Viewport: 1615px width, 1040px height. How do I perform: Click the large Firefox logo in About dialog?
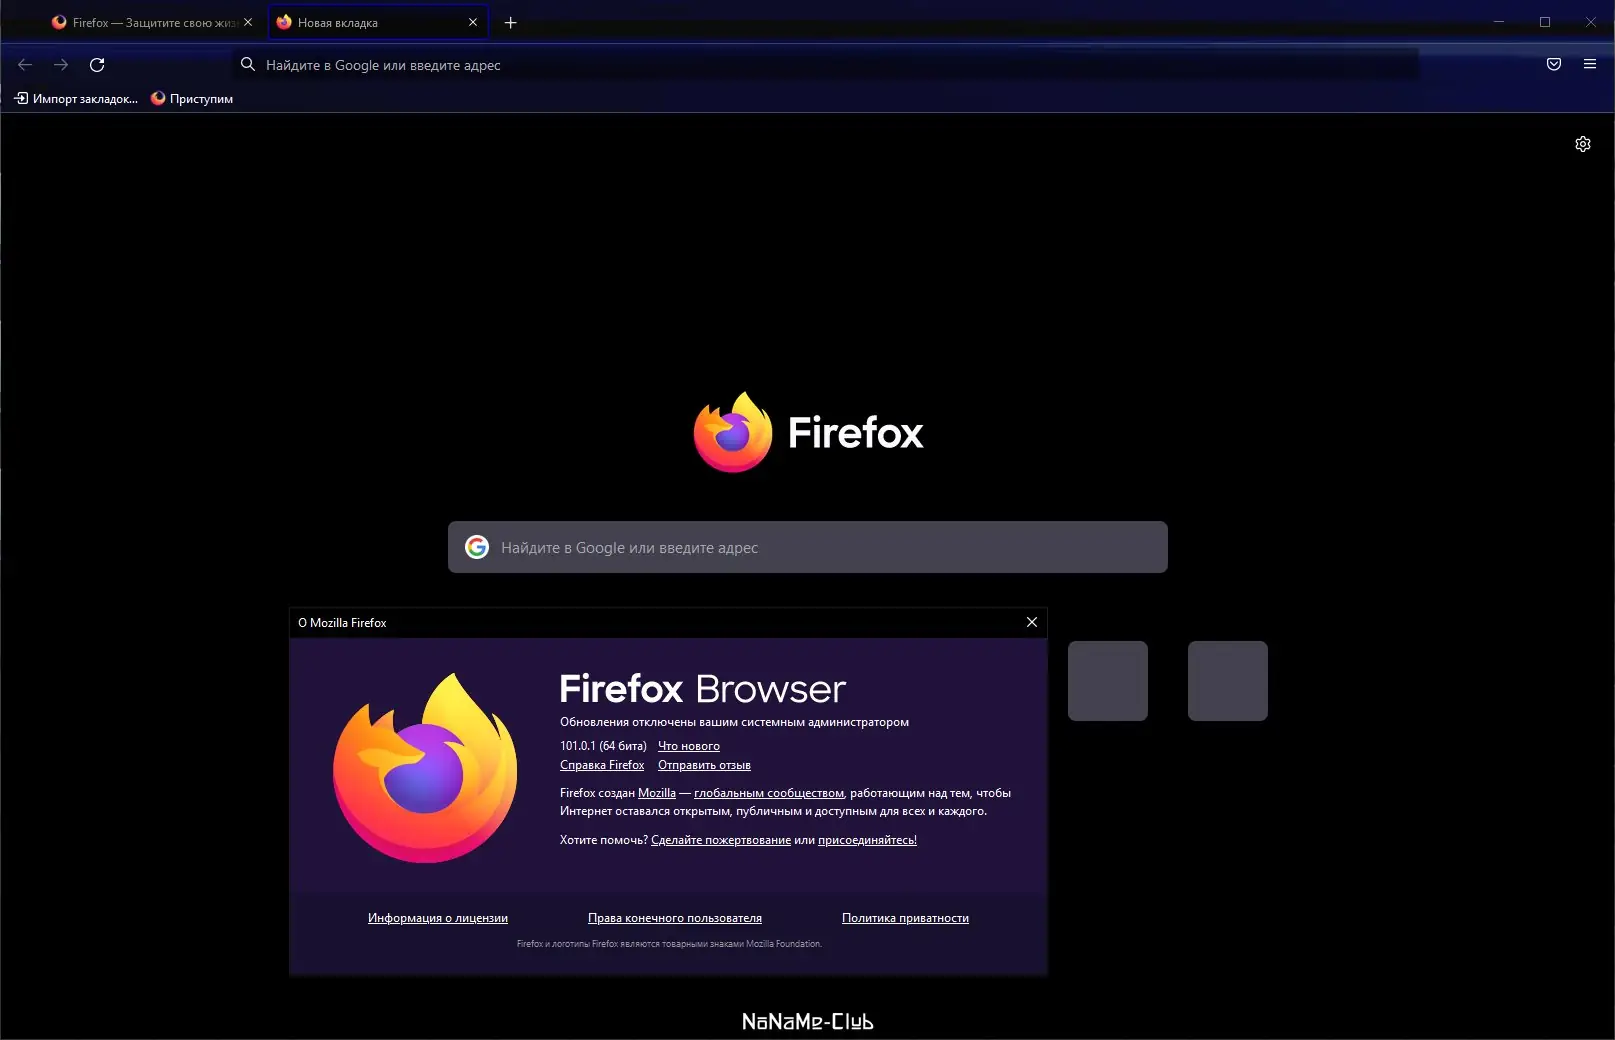point(425,768)
